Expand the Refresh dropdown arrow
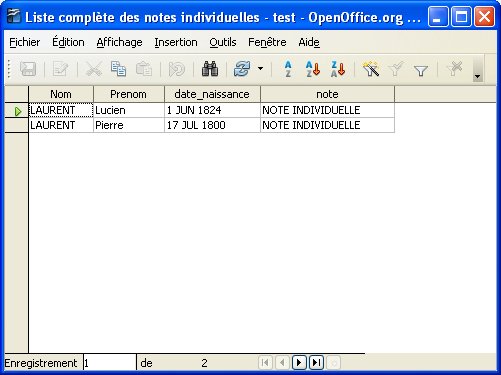The image size is (501, 375). coord(260,69)
